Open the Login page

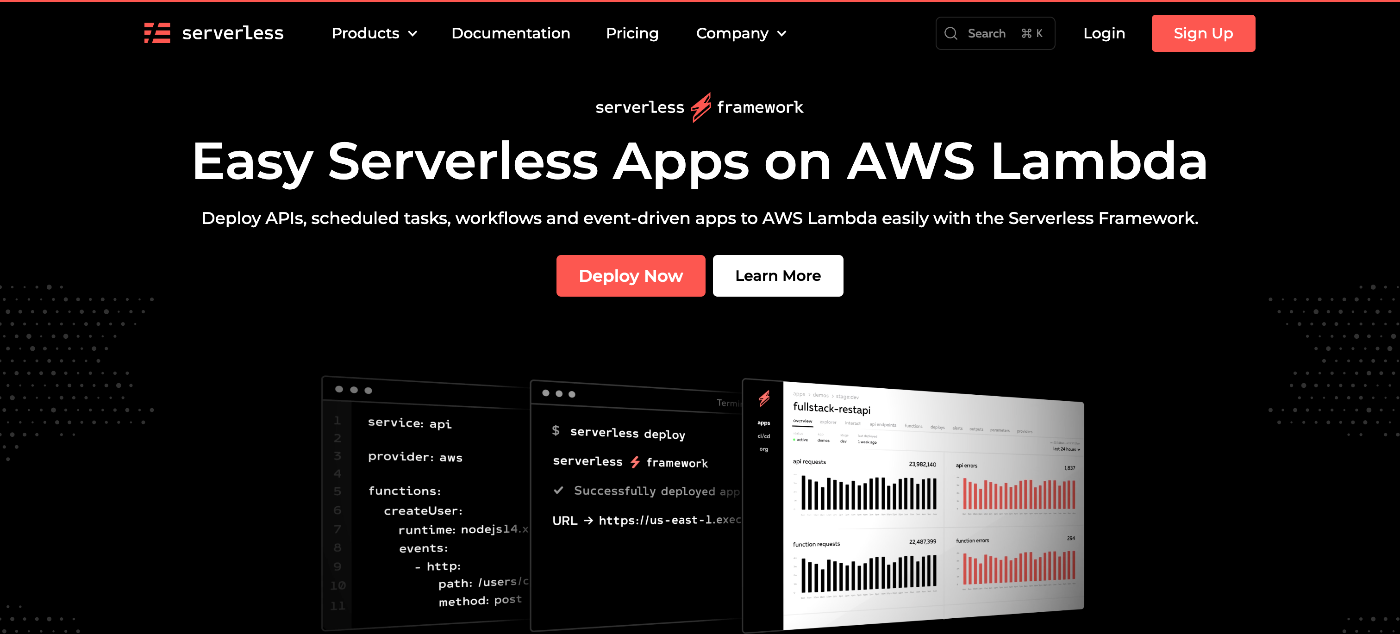pos(1104,33)
